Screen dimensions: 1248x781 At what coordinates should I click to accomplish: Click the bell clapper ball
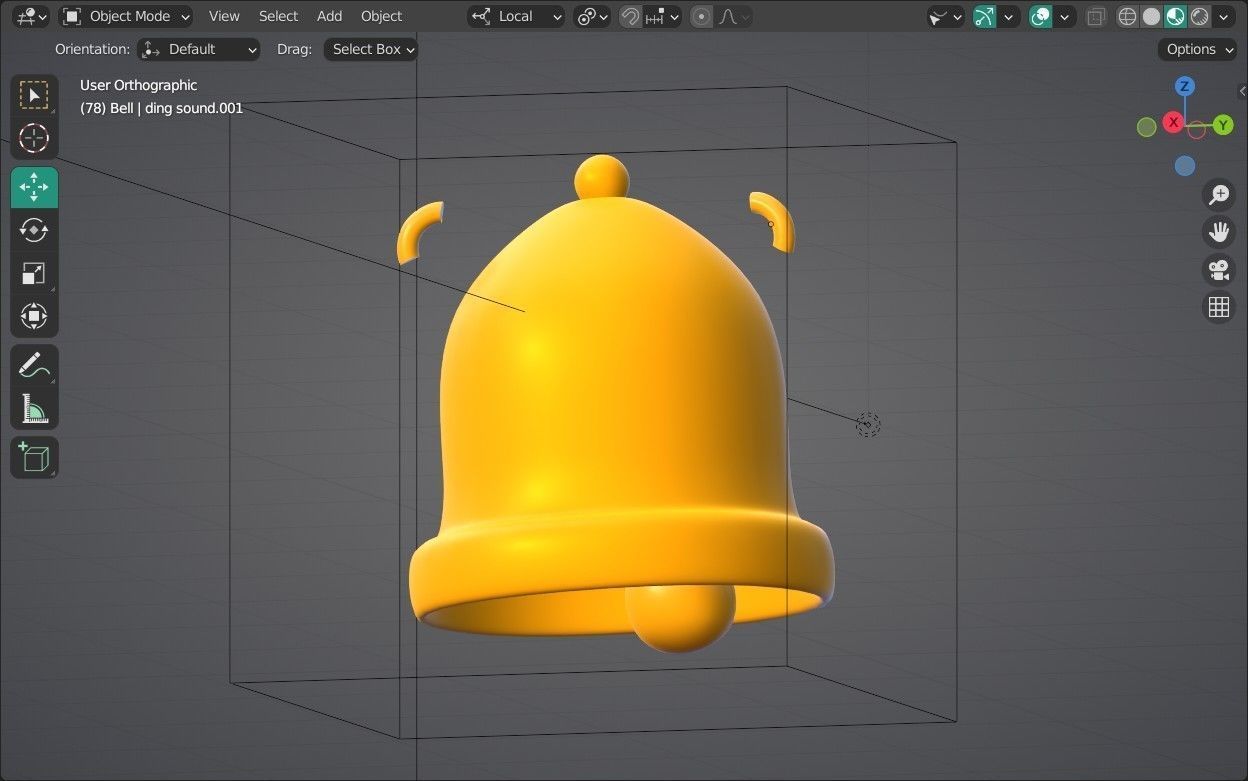(x=680, y=622)
